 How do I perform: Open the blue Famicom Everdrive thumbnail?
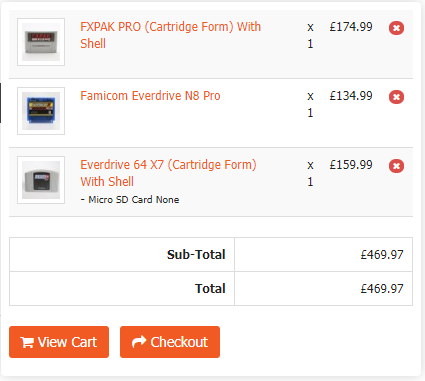[41, 111]
